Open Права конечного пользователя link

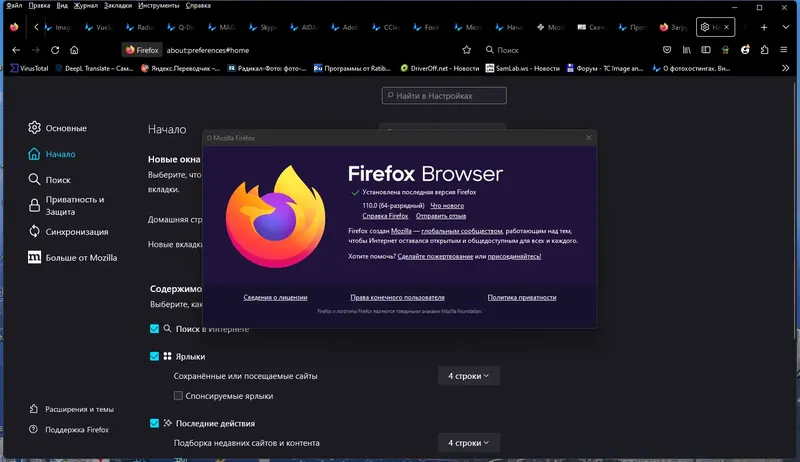tap(397, 297)
